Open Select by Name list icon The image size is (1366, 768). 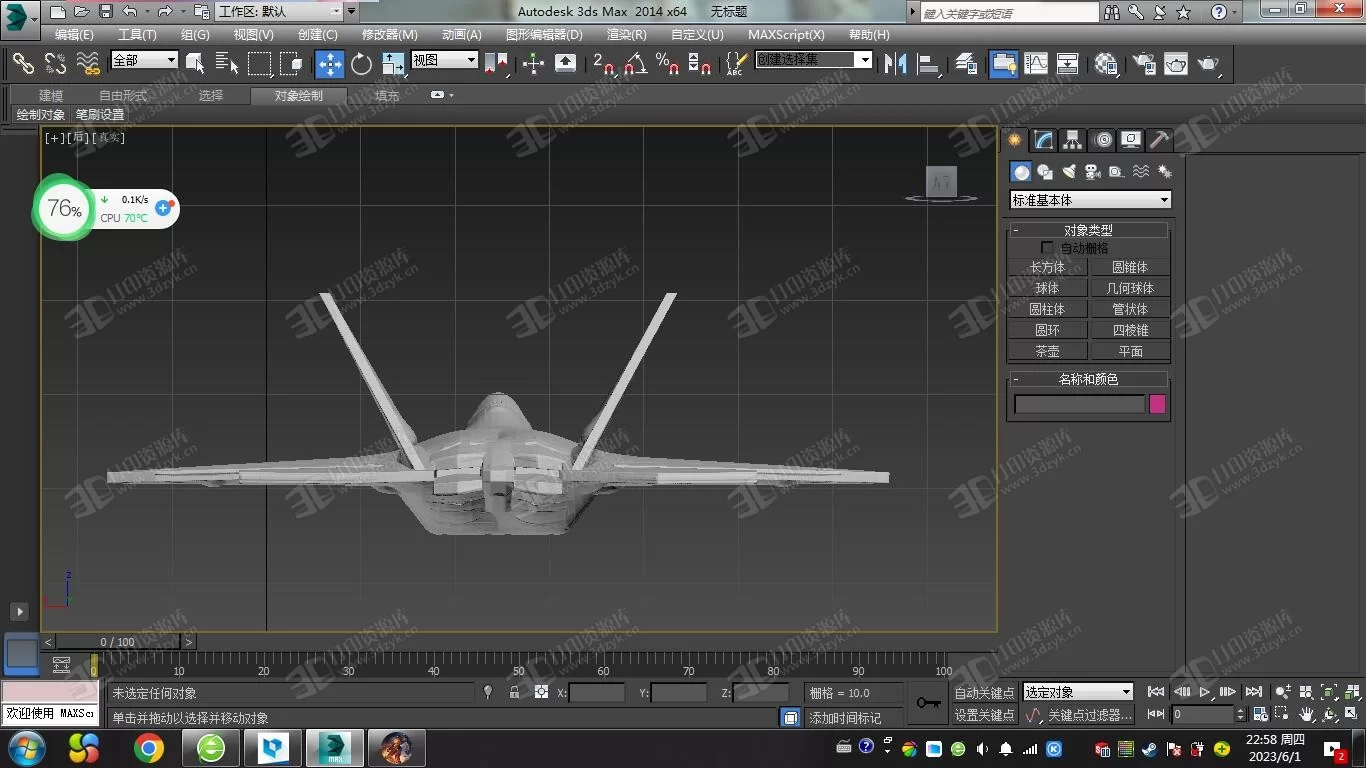point(227,64)
